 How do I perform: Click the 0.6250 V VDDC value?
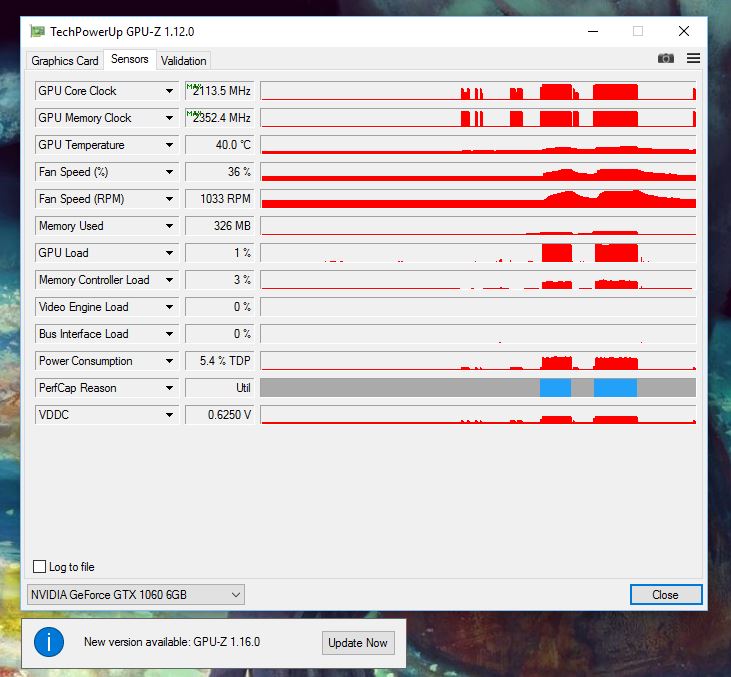pyautogui.click(x=220, y=415)
